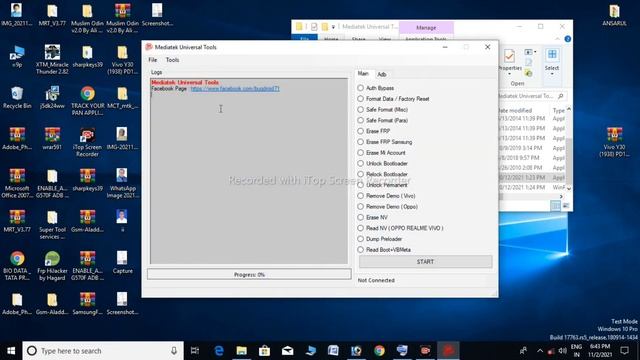The height and width of the screenshot is (360, 640).
Task: Open the ANSARUL desktop icon
Action: [614, 16]
